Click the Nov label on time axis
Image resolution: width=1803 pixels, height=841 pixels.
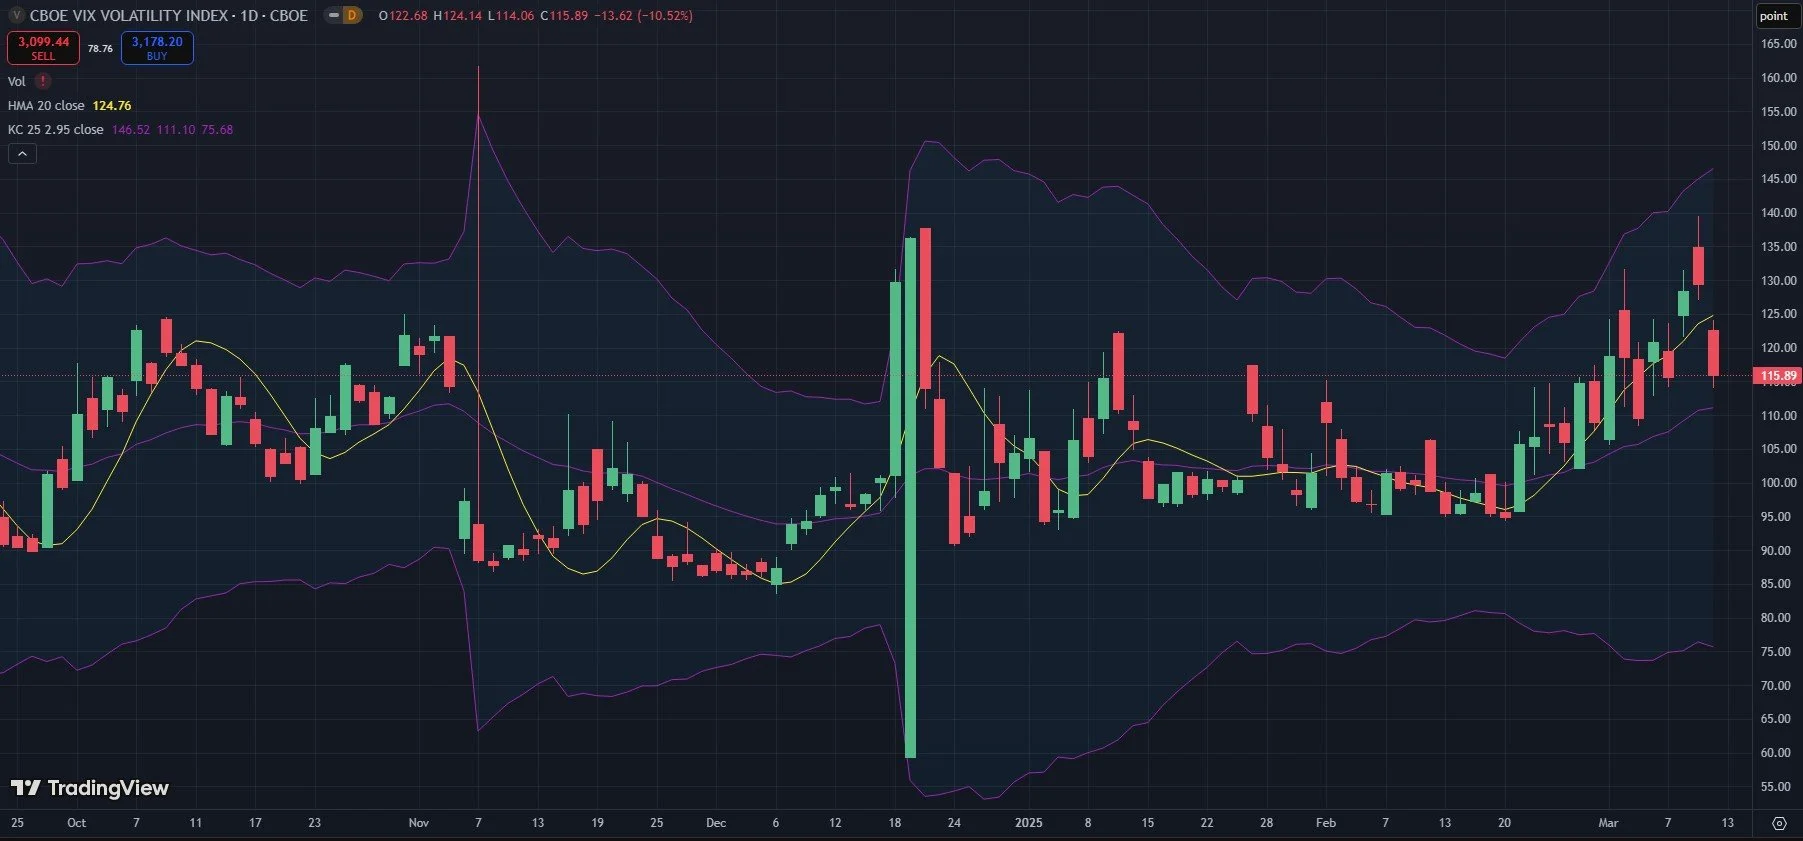pyautogui.click(x=419, y=823)
